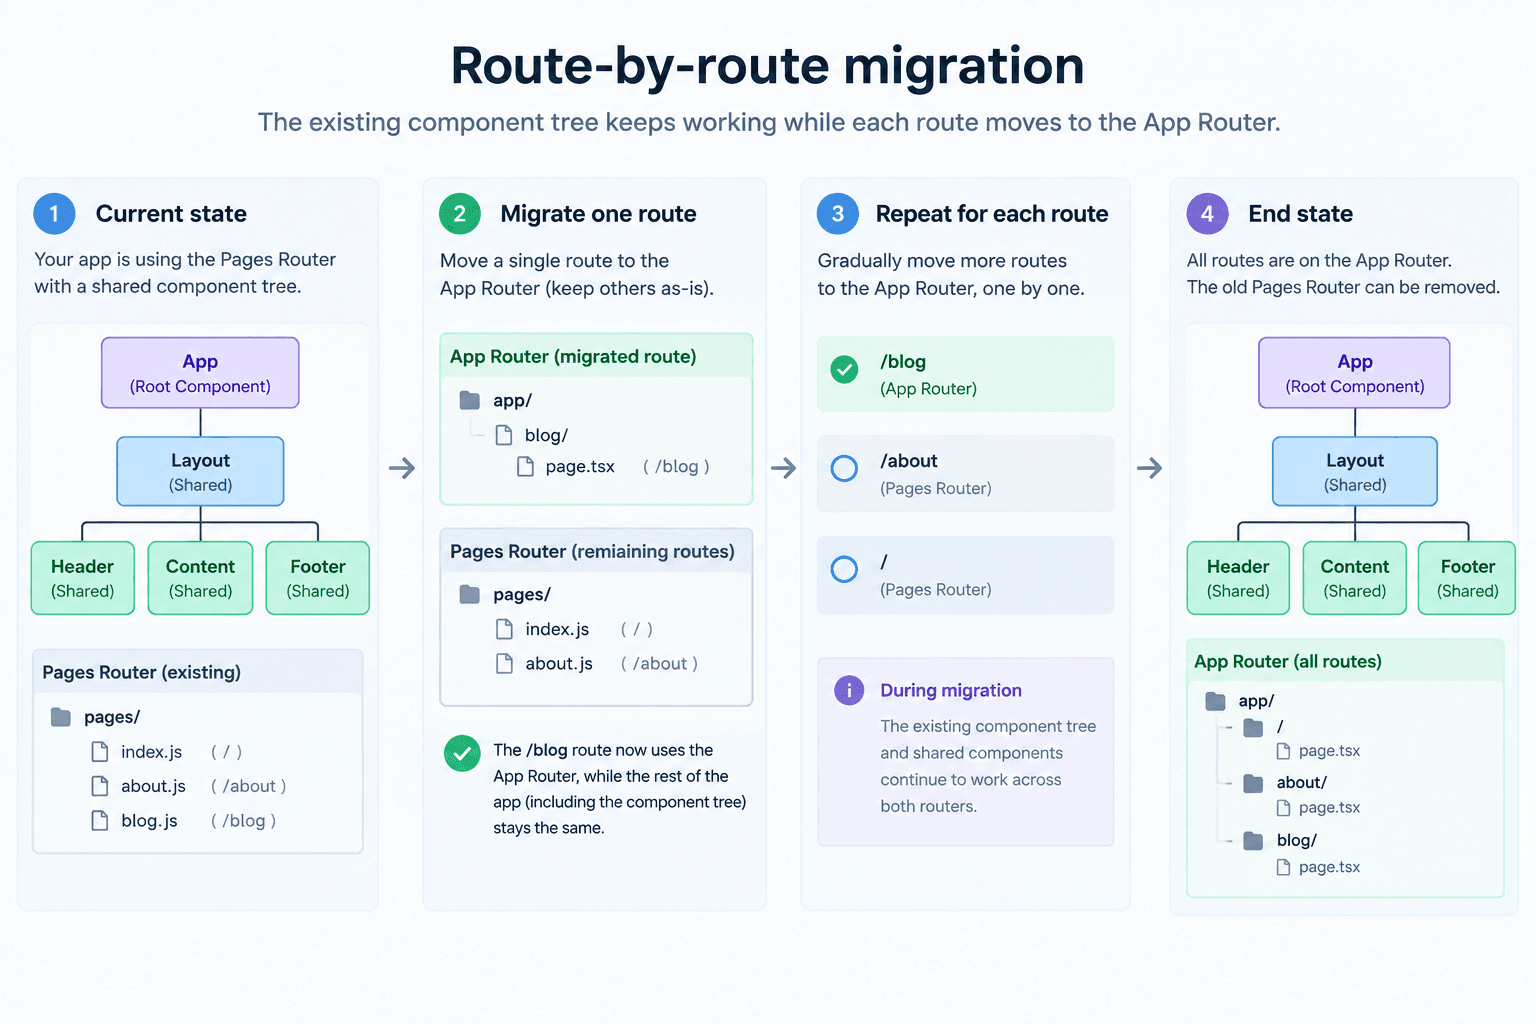Click the page.tsx file icon next to ( /blog )

525,467
